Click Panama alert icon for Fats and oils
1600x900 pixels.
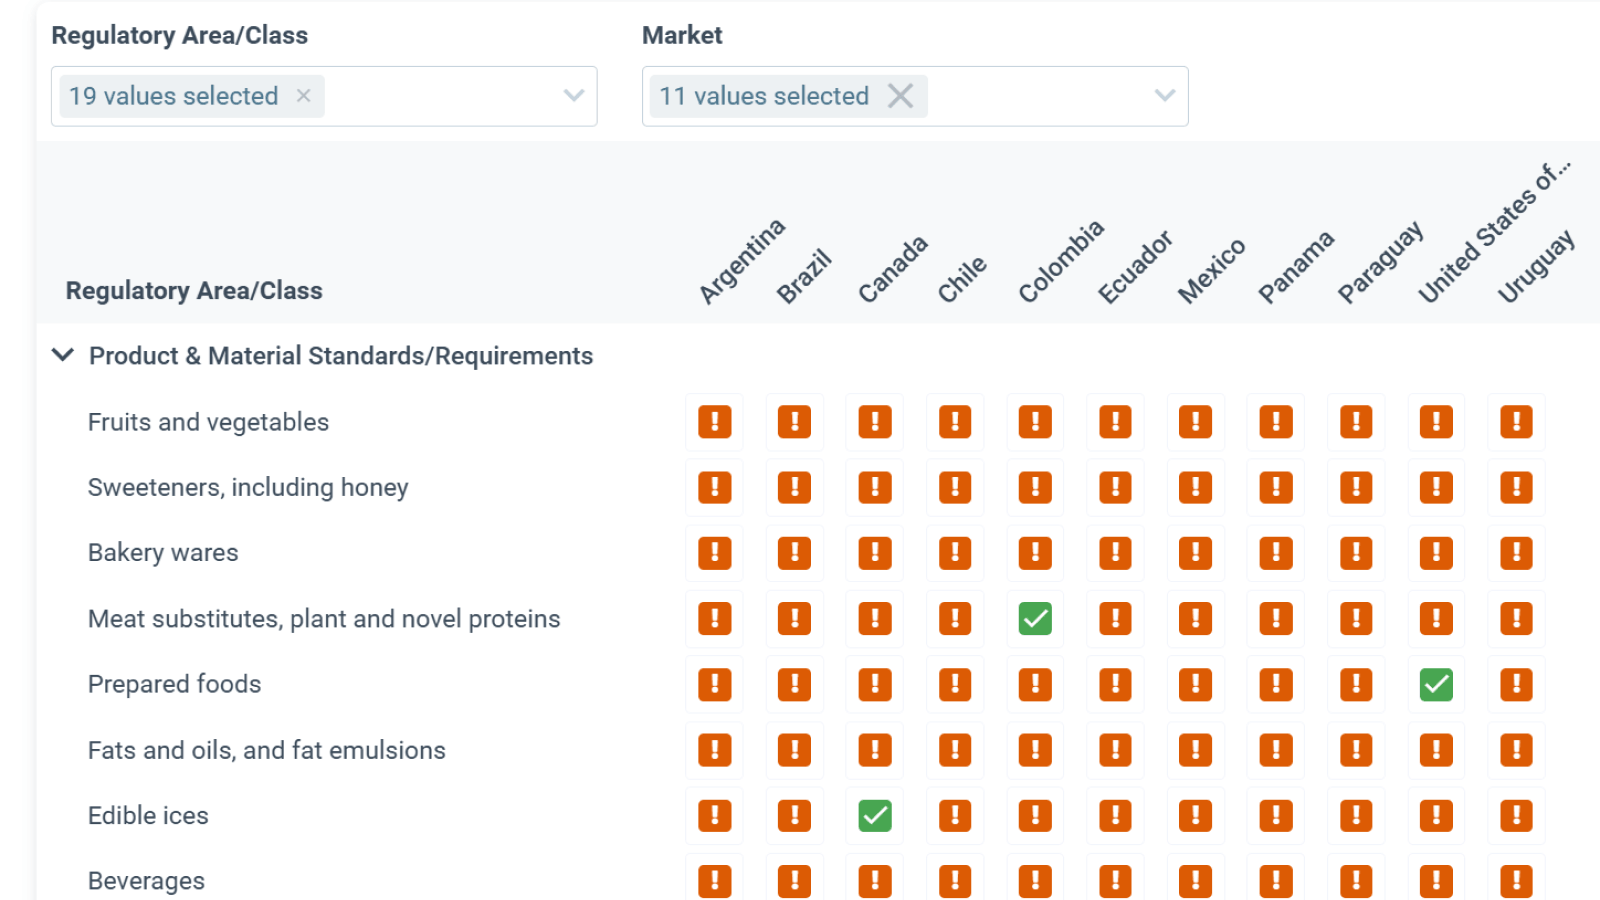tap(1275, 750)
